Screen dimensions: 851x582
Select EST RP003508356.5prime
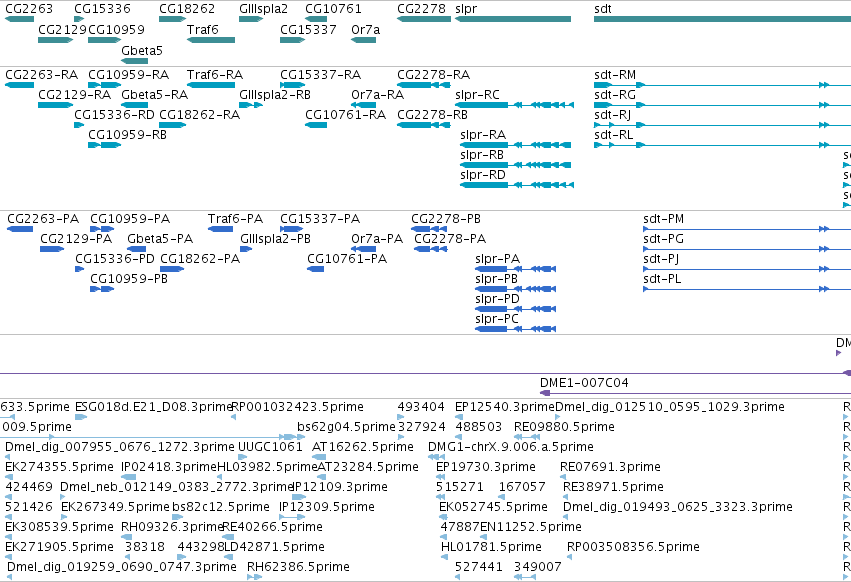tap(633, 547)
